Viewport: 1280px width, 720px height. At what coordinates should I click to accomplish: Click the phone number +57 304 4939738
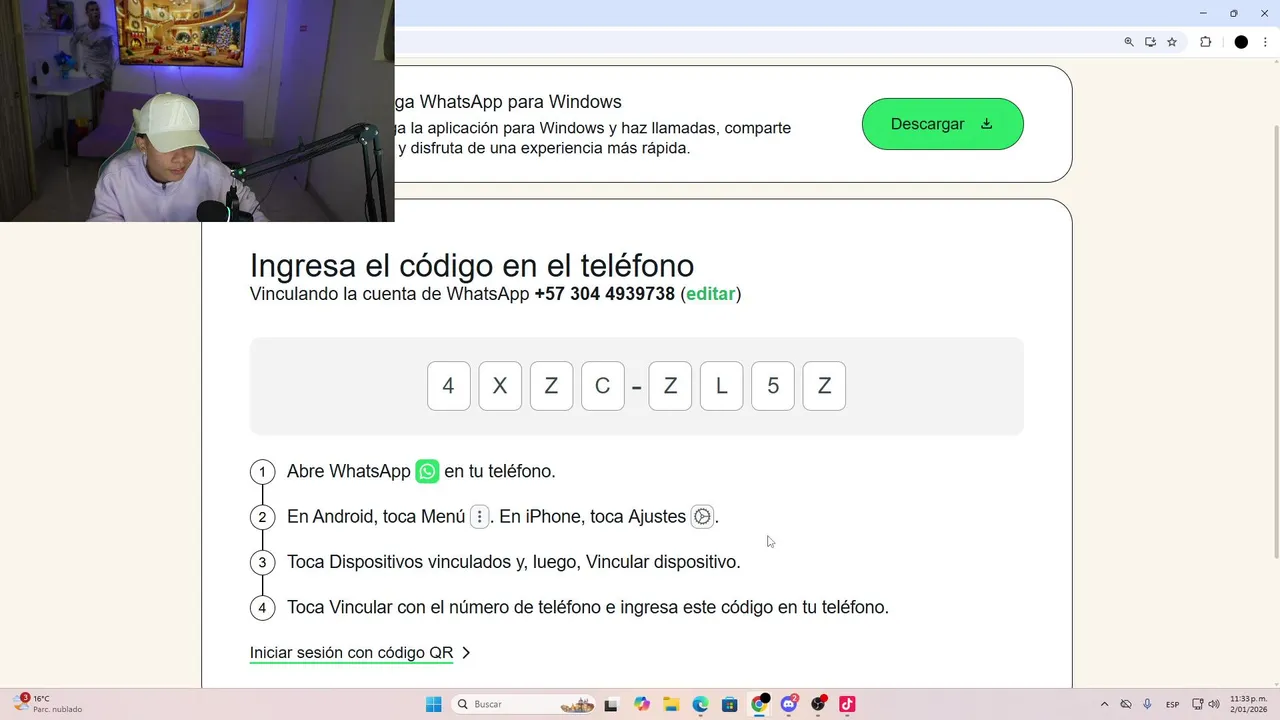[x=605, y=294]
